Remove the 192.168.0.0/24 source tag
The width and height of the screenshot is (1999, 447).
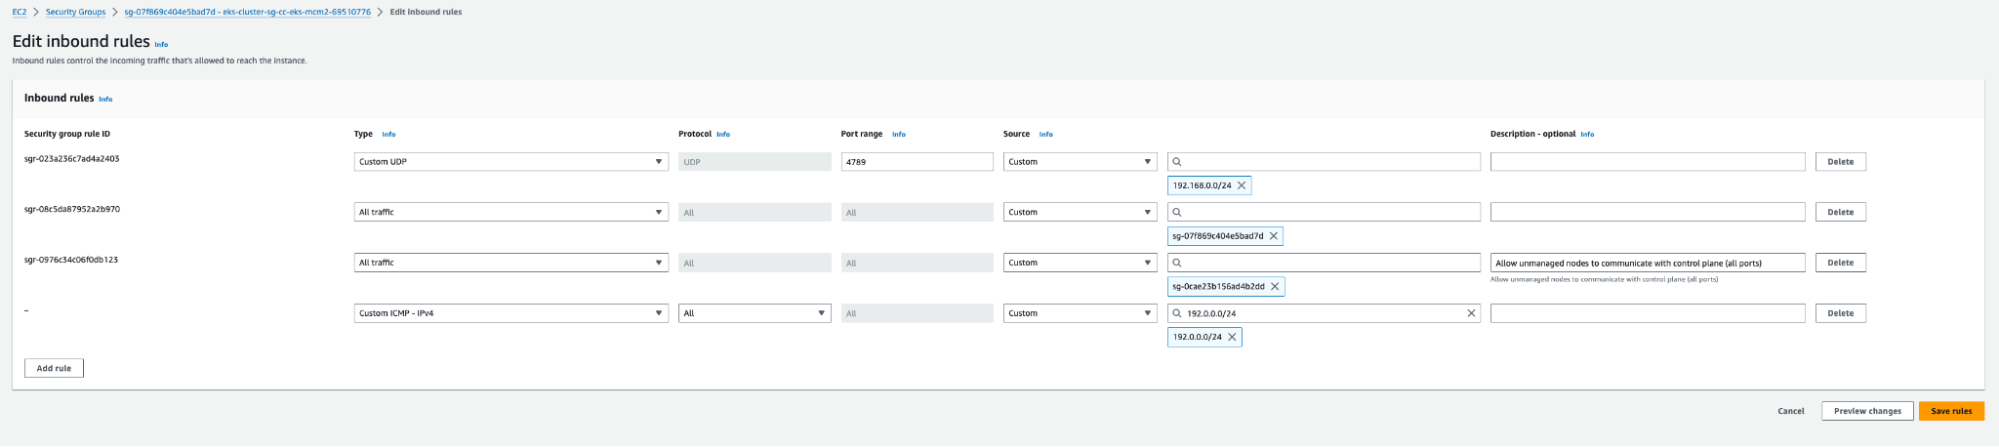pos(1241,186)
